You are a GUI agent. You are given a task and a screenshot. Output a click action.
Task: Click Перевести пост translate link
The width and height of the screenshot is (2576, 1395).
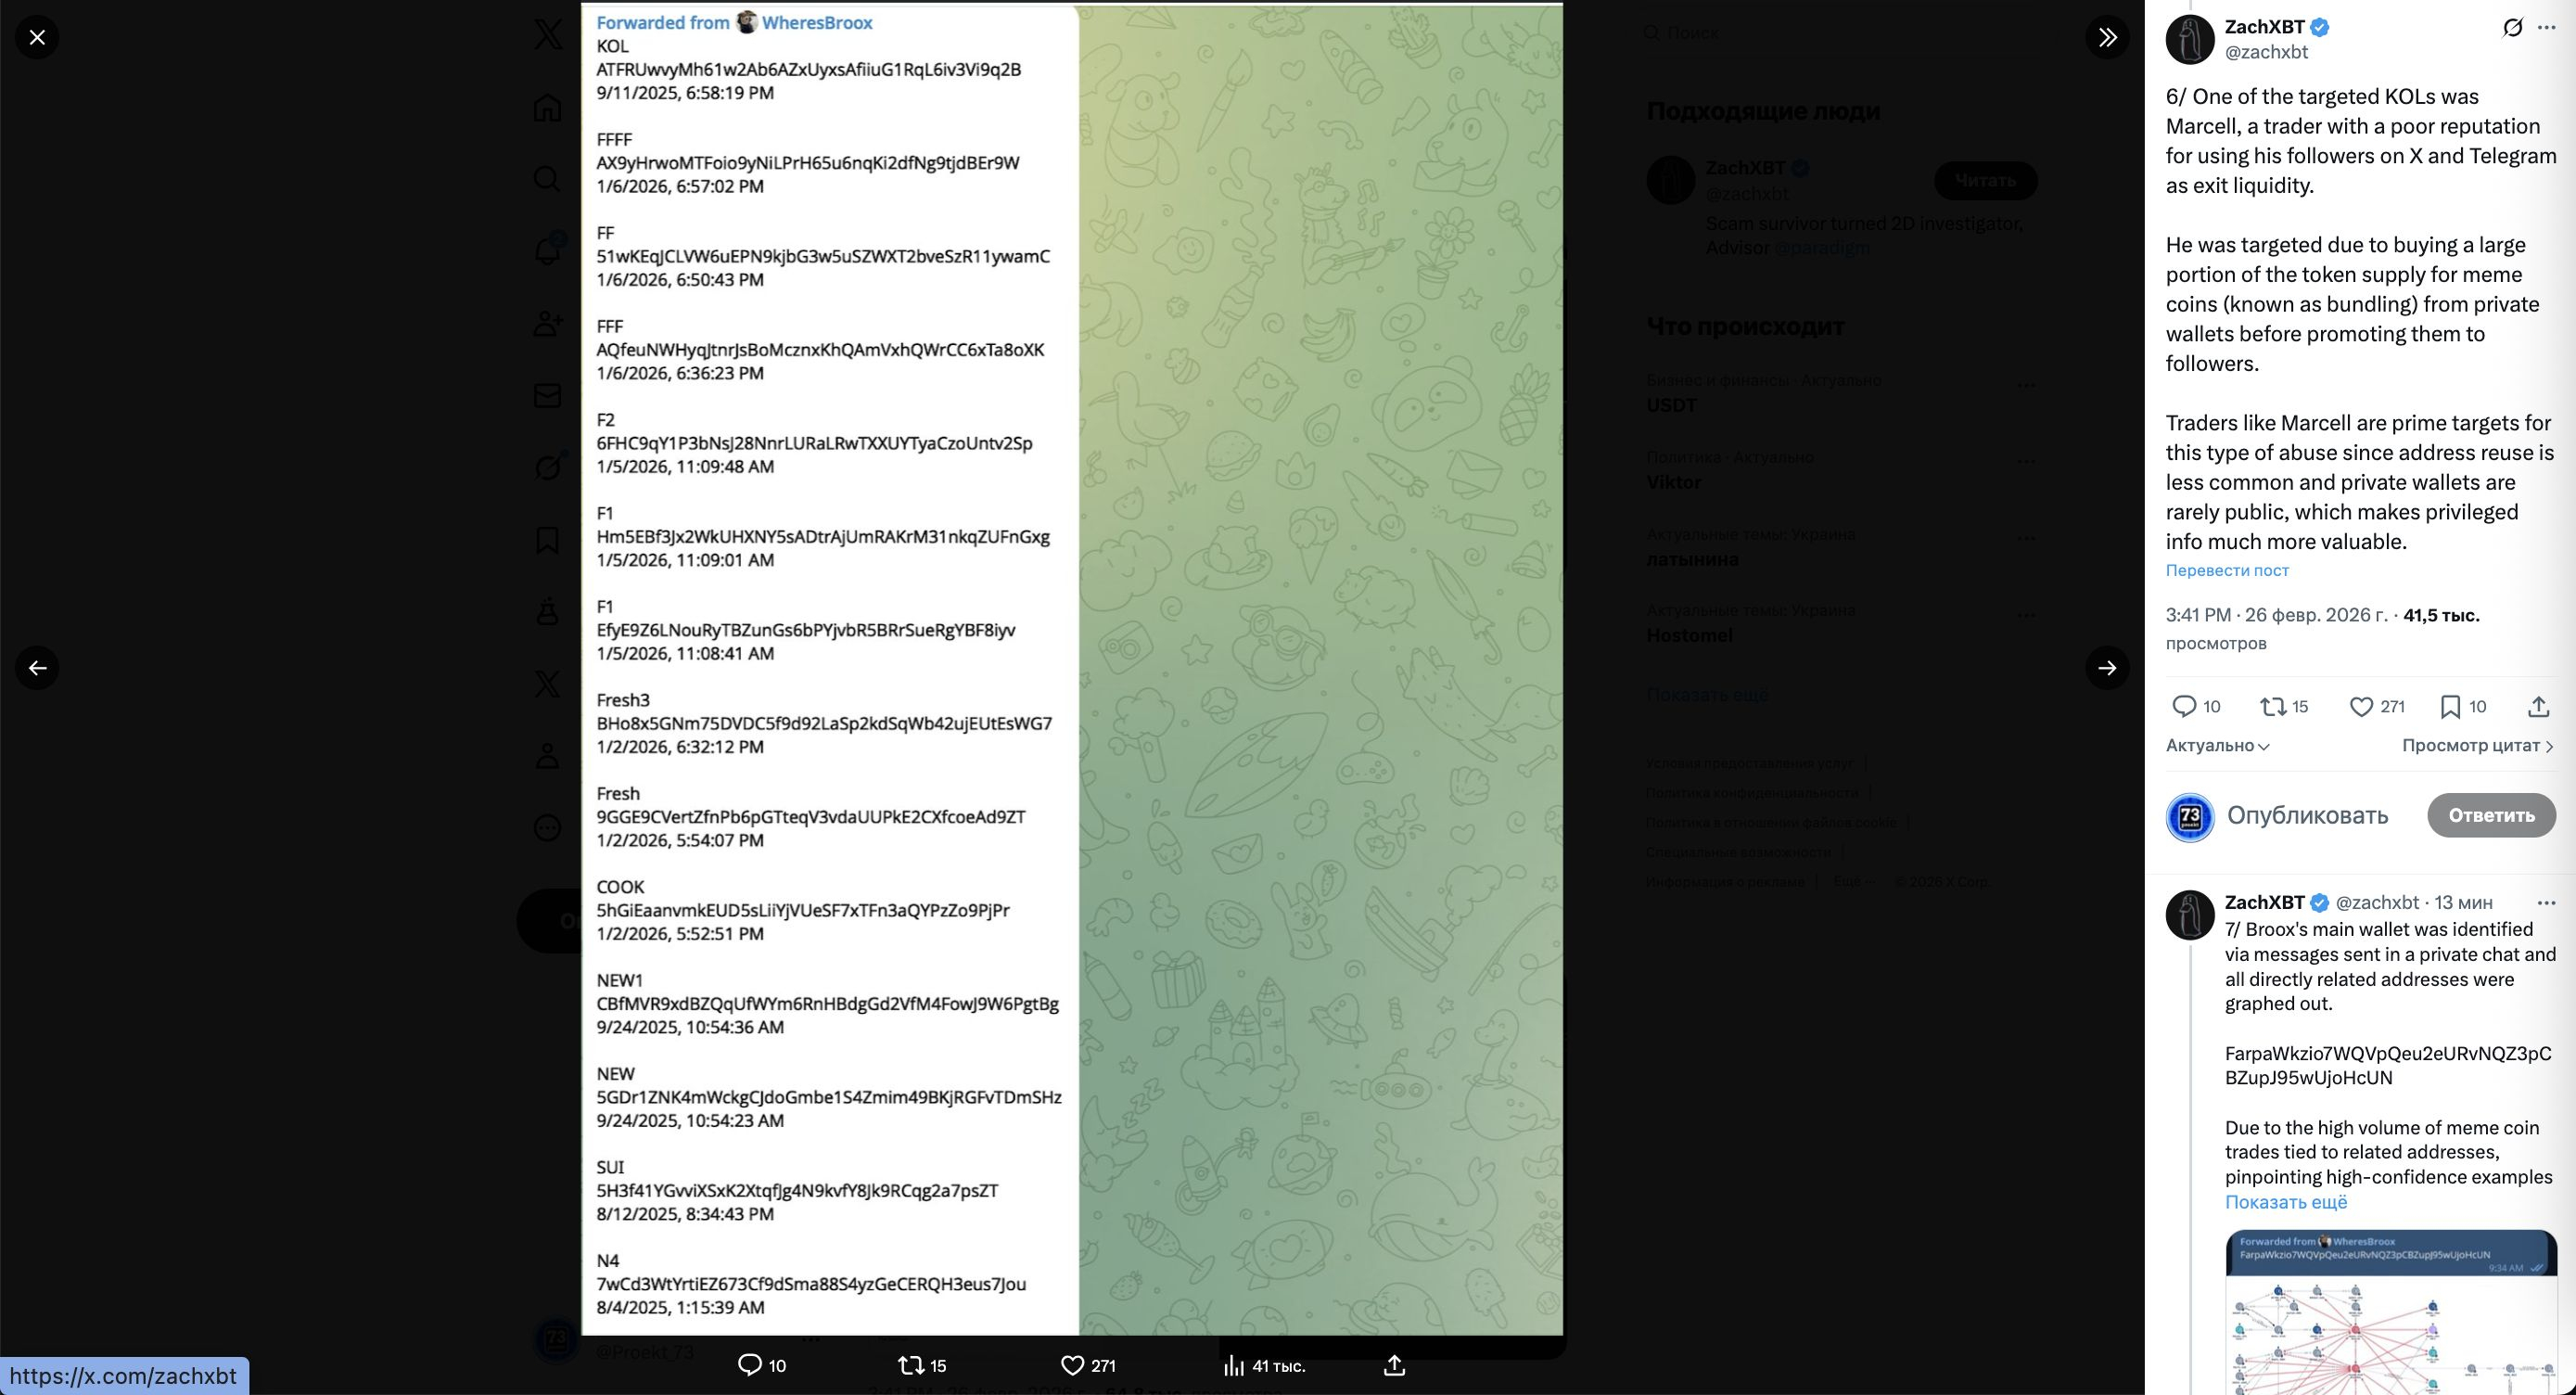[x=2227, y=570]
